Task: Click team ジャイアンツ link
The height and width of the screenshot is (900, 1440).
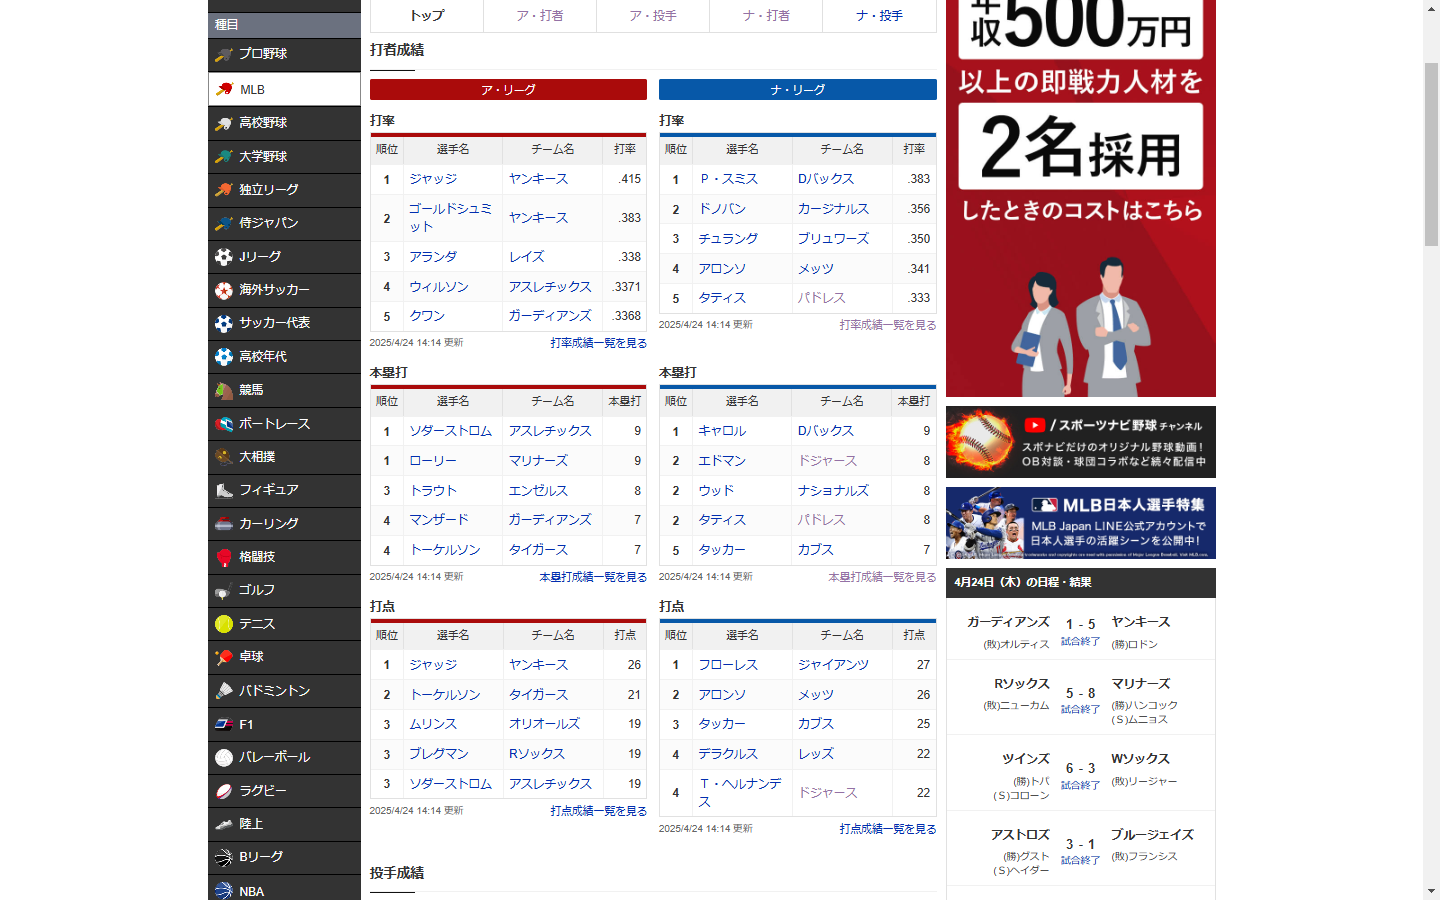Action: pyautogui.click(x=833, y=665)
